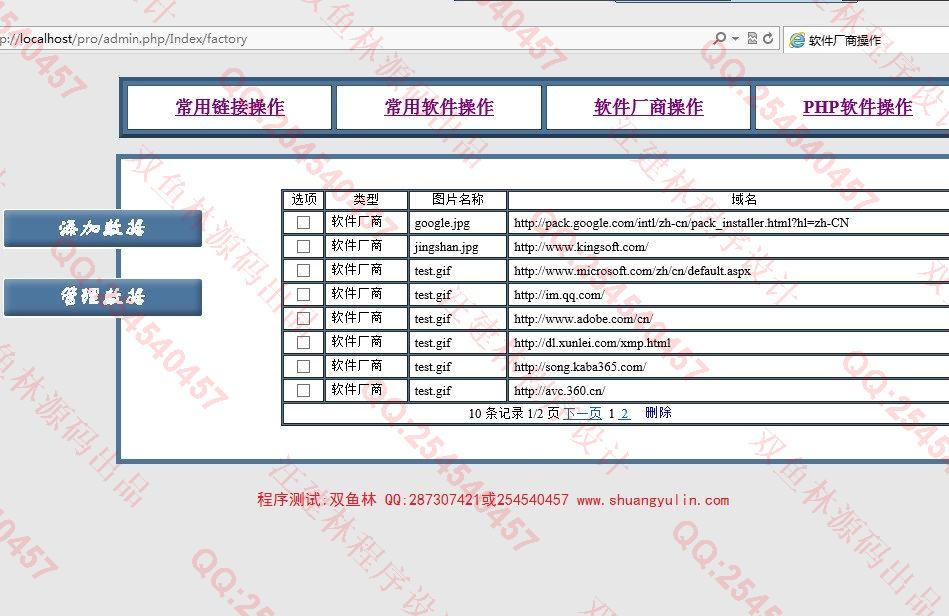
Task: Jump to page 2 in pagination
Action: [x=625, y=413]
